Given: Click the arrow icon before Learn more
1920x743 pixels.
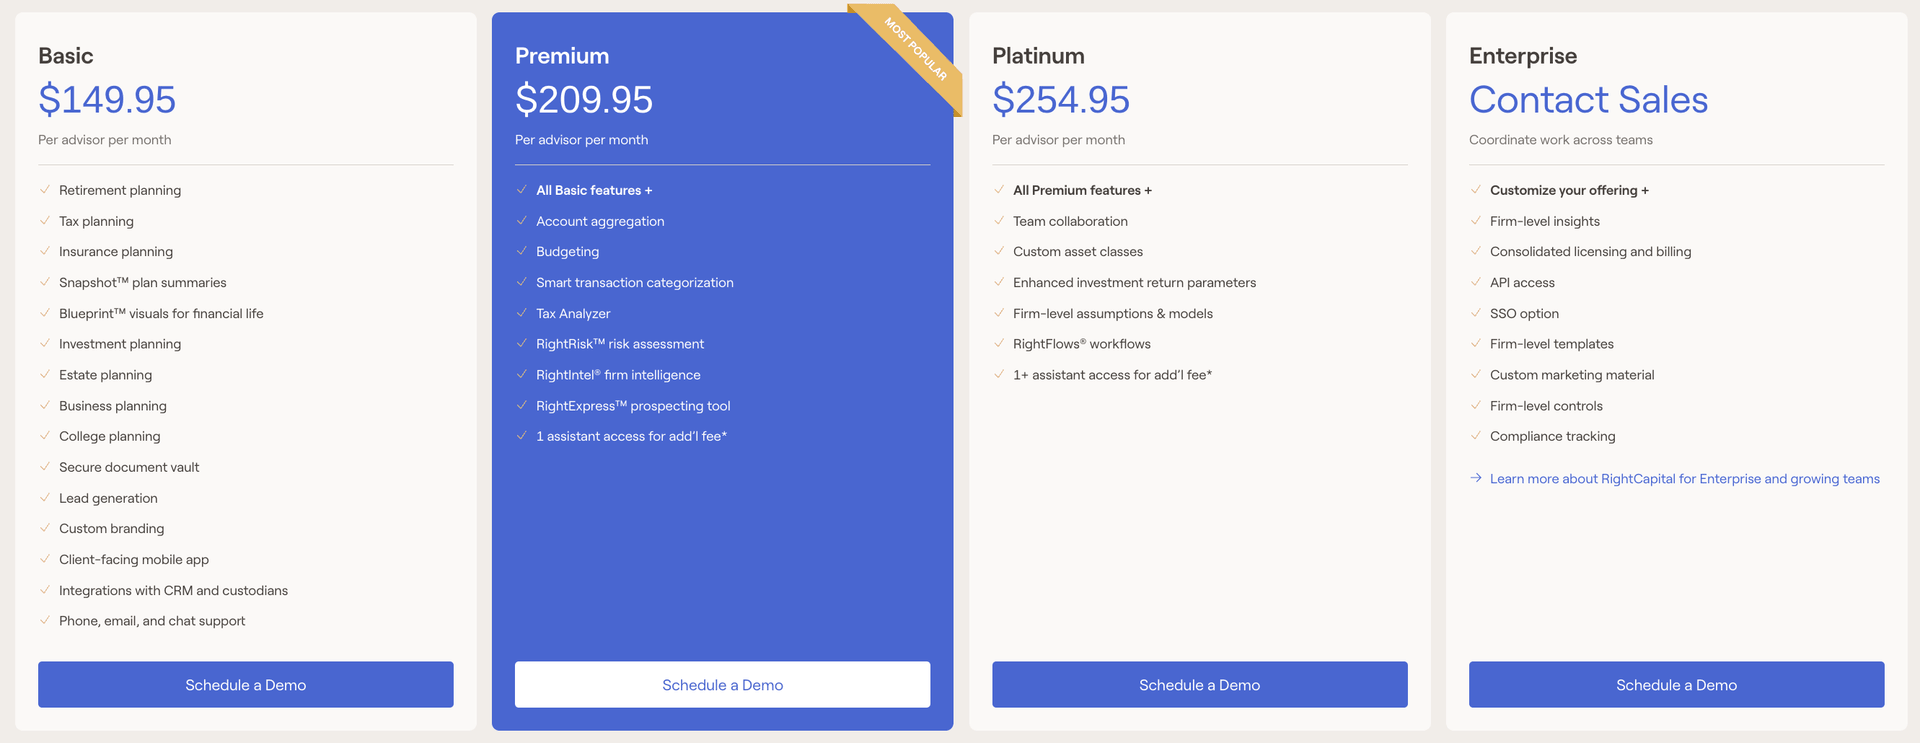Looking at the screenshot, I should [x=1476, y=478].
